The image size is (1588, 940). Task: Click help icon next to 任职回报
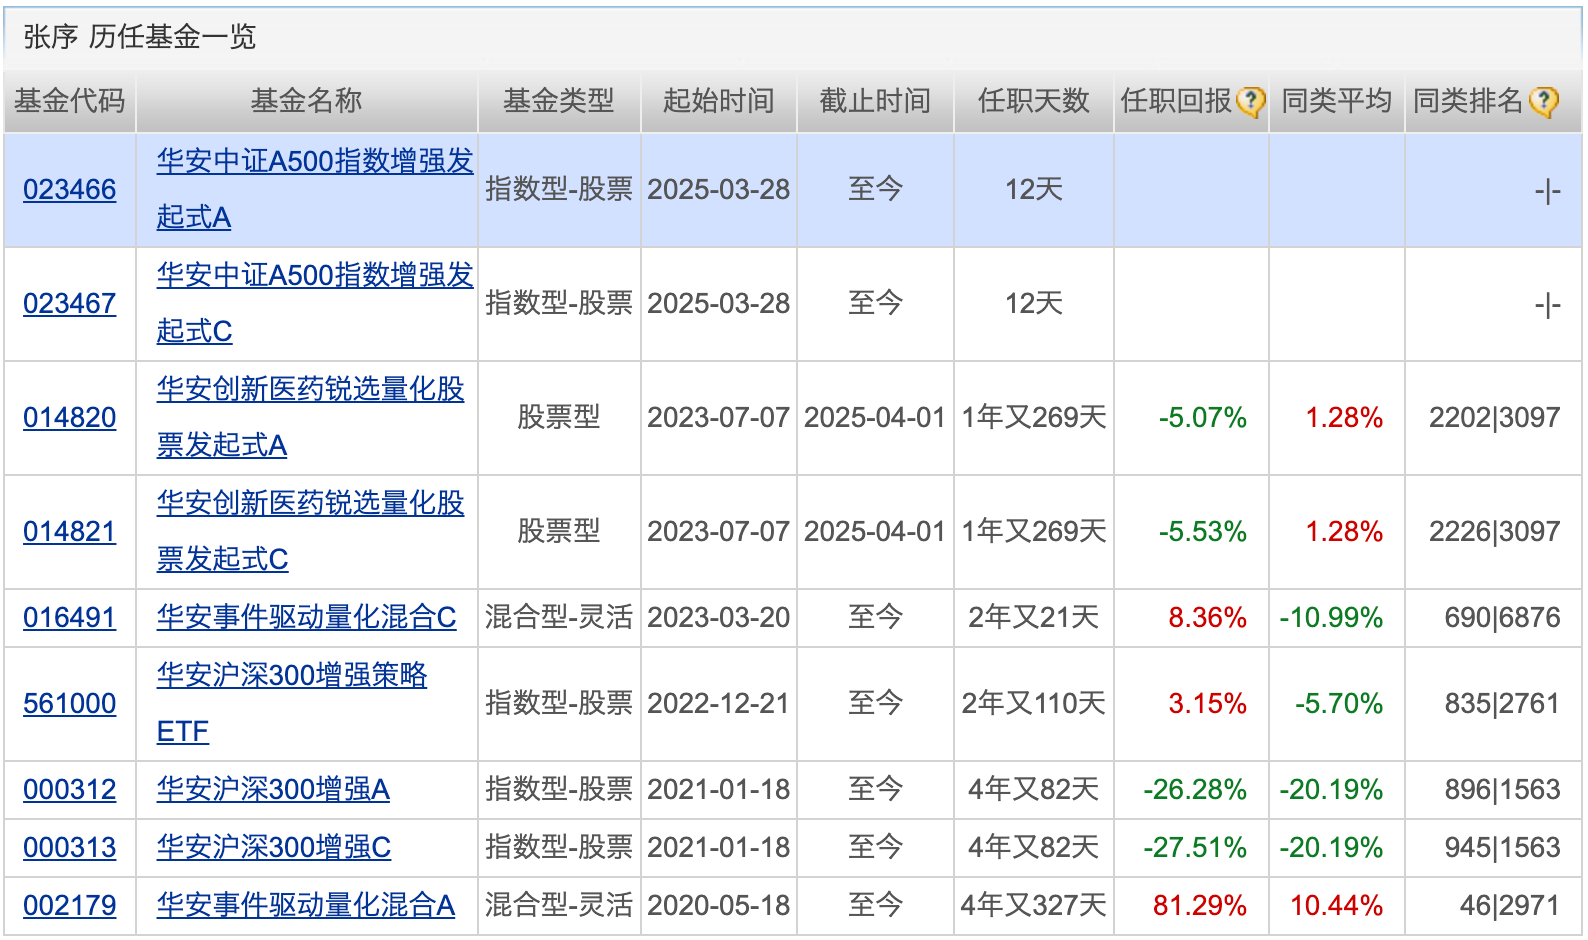coord(1250,102)
